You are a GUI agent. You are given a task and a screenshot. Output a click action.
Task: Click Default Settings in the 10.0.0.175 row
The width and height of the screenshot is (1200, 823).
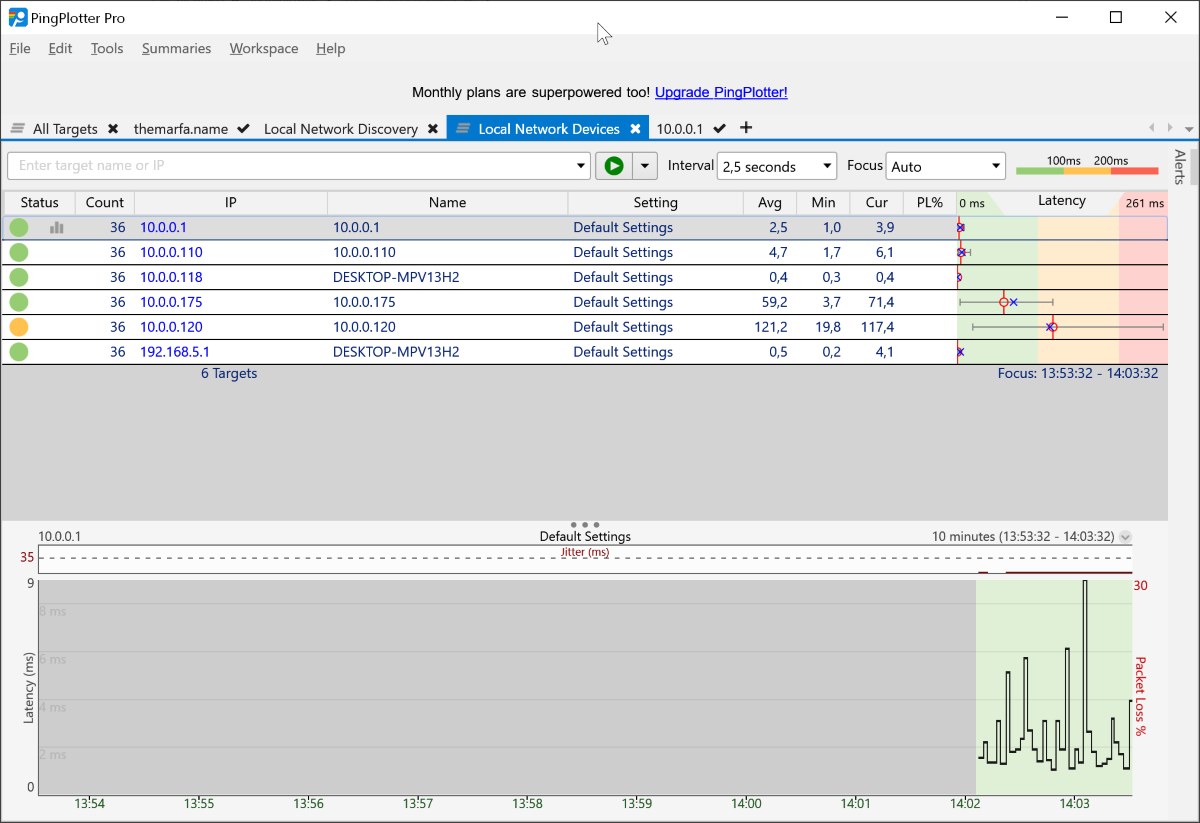click(623, 302)
